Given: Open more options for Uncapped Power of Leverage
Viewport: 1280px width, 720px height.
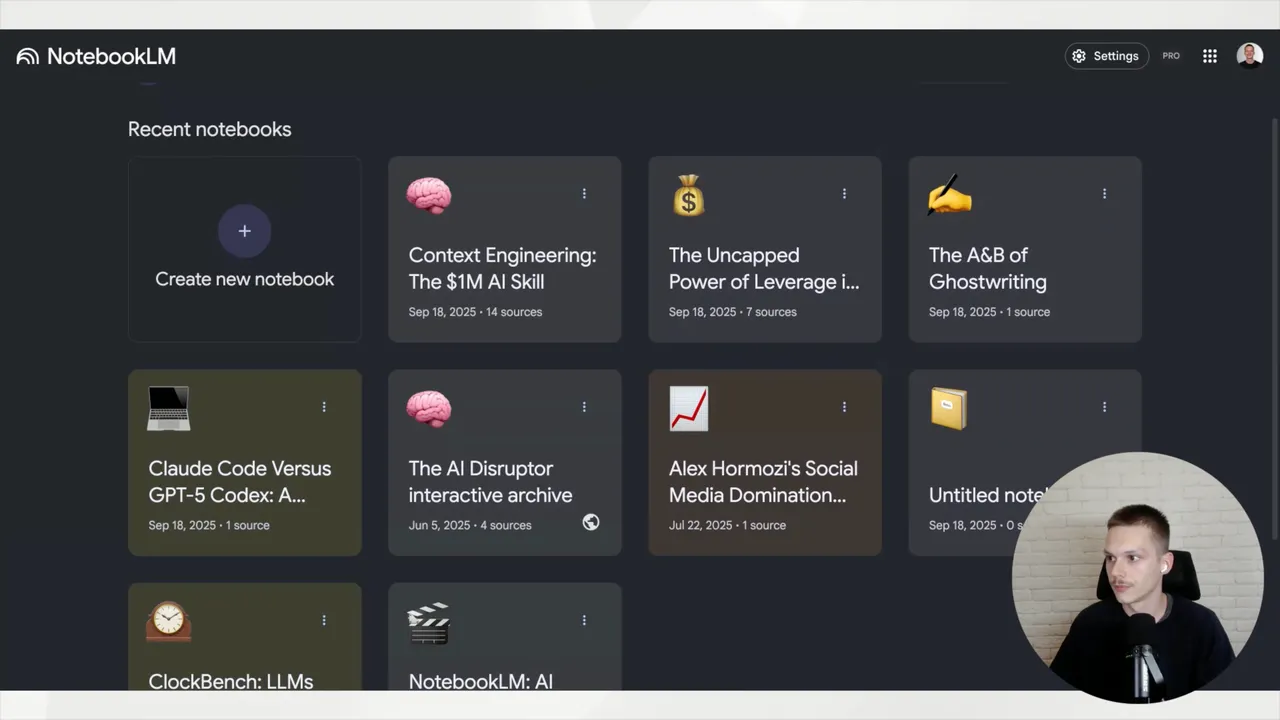Looking at the screenshot, I should point(844,194).
